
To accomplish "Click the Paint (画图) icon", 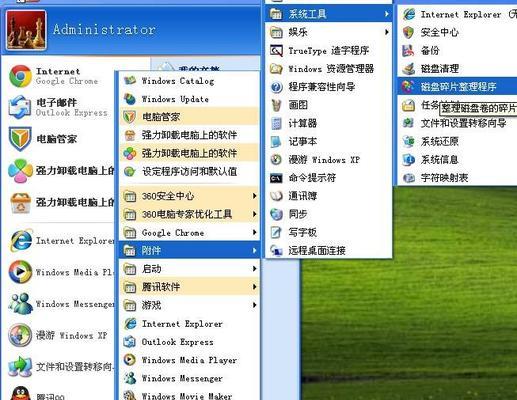I will coord(276,105).
